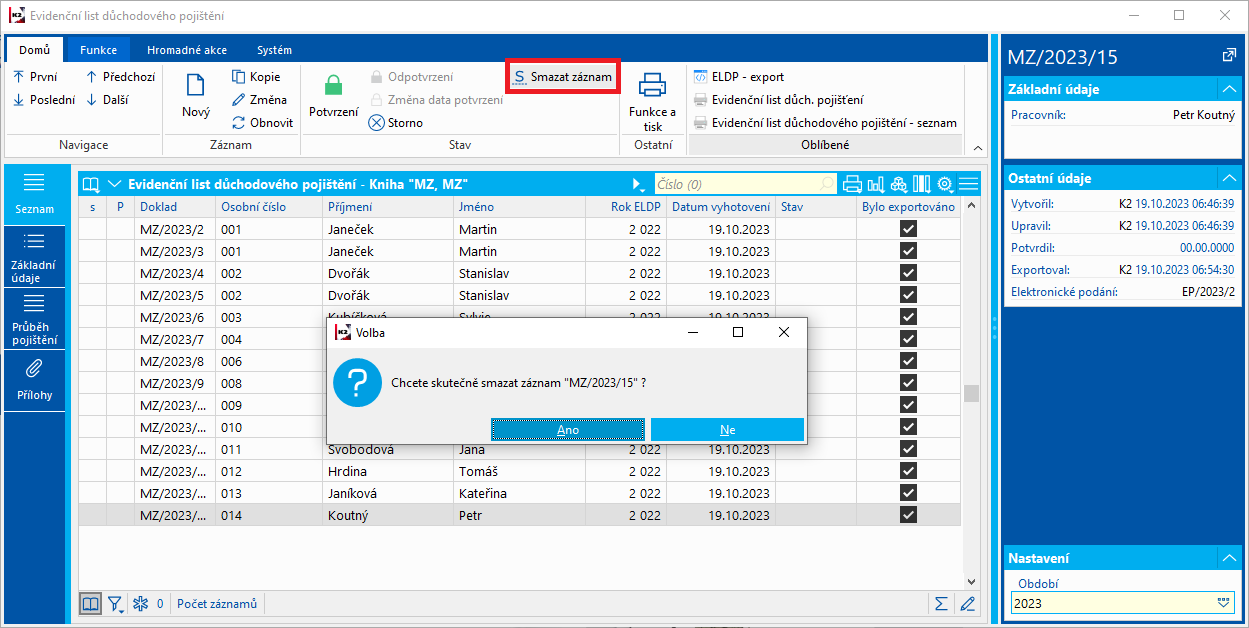This screenshot has width=1249, height=628.
Task: Open Evidenční list důch. pojištění report
Action: pyautogui.click(x=778, y=99)
